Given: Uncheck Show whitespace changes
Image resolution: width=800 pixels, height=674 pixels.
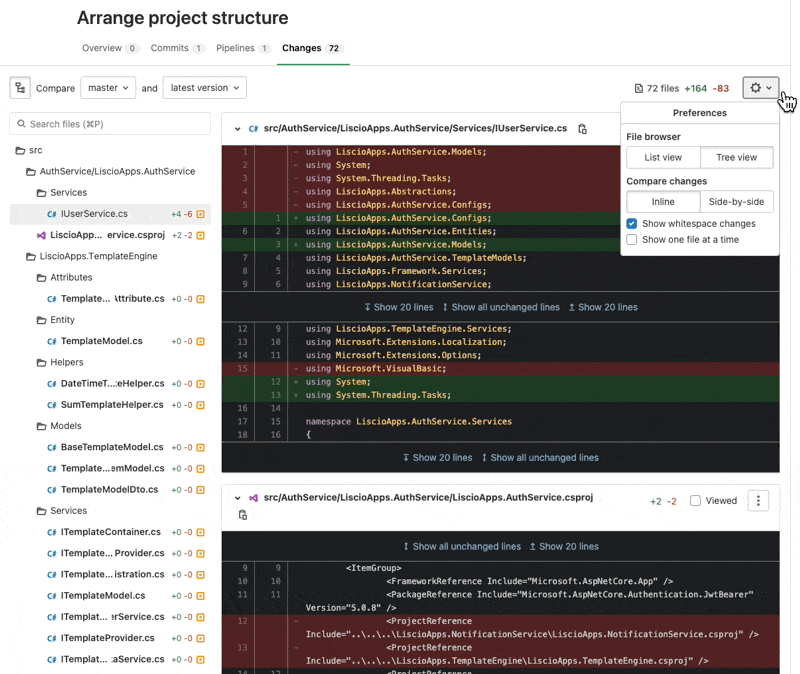Looking at the screenshot, I should coord(631,223).
